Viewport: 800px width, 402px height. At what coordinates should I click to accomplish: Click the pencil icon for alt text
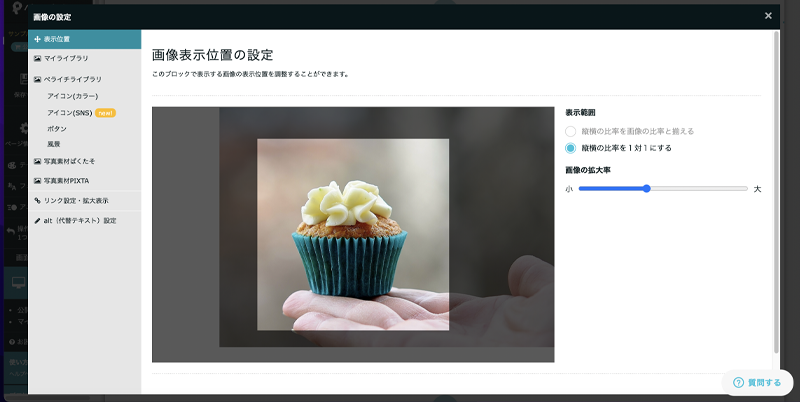tap(37, 220)
